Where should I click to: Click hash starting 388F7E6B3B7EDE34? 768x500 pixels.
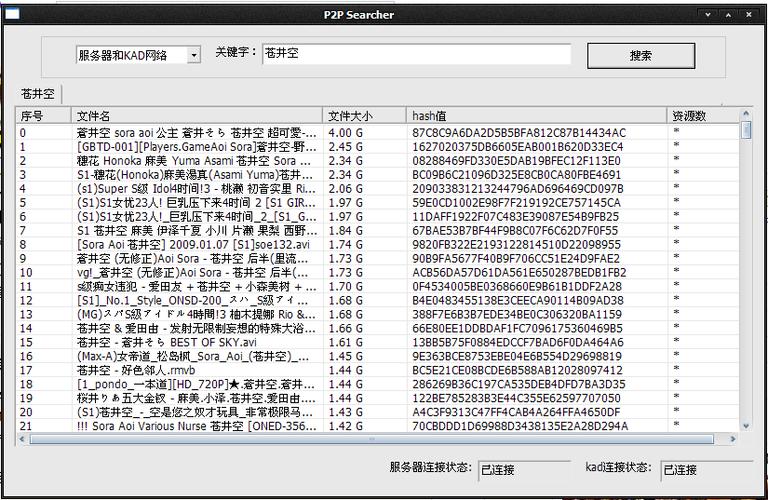517,314
